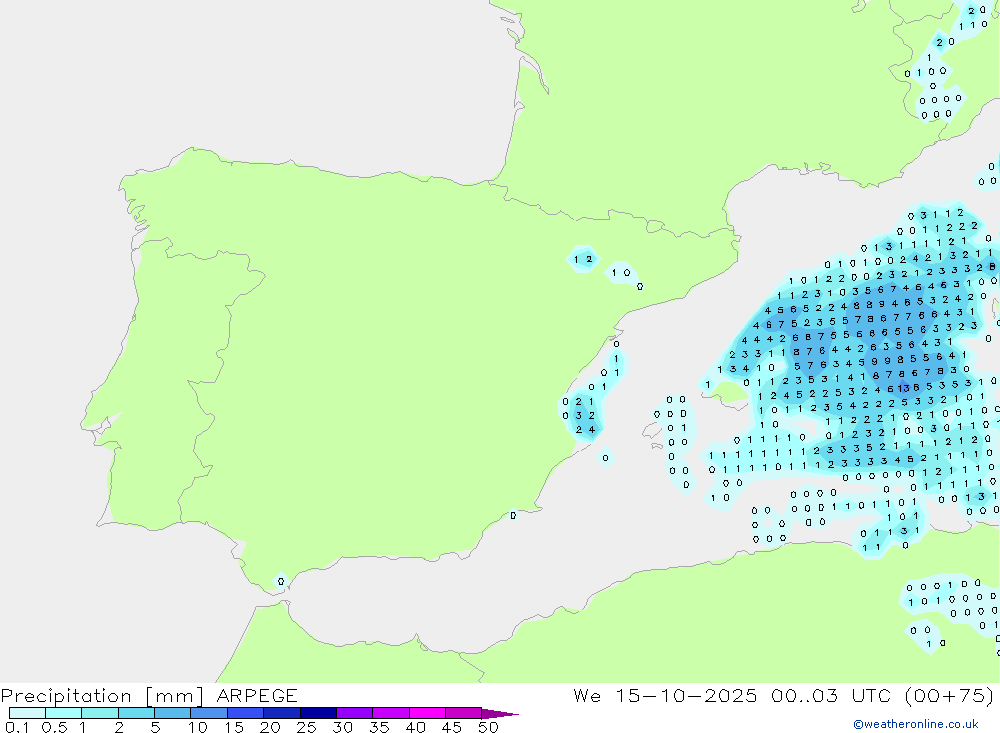
Task: Click the '1 2' rain patch over the Pyrenees
Action: pyautogui.click(x=583, y=260)
